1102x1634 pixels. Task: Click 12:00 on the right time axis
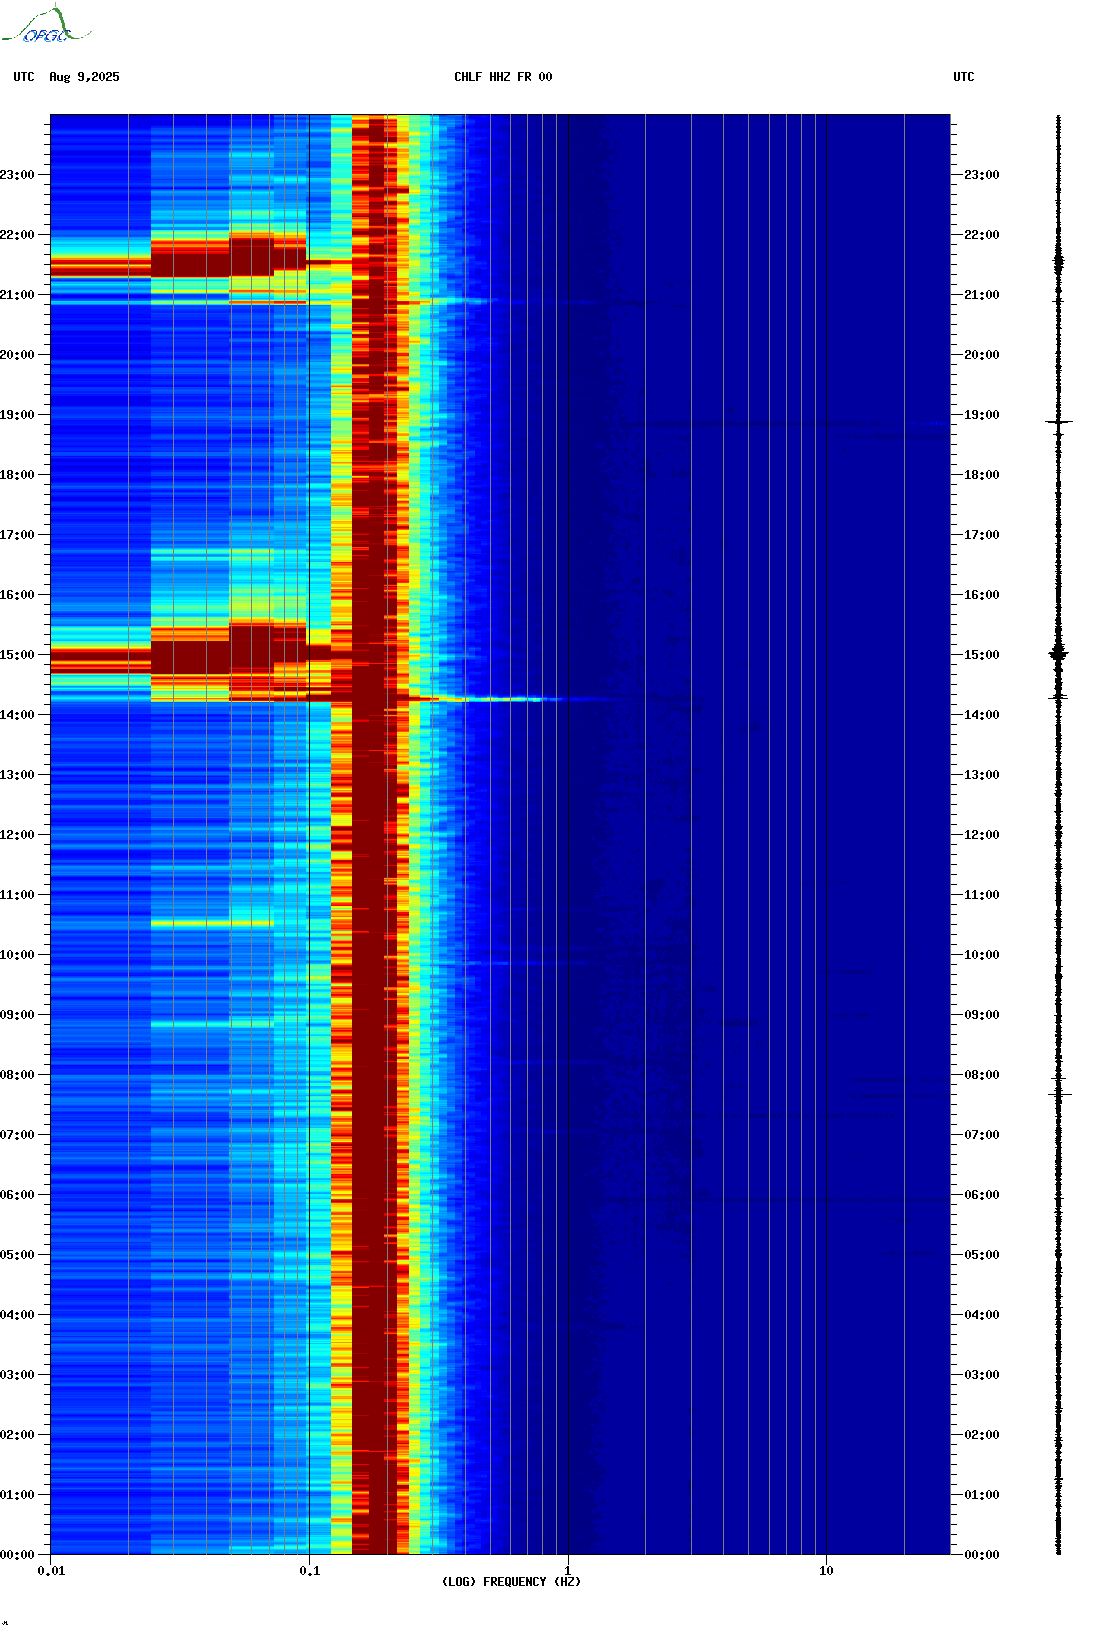pyautogui.click(x=982, y=835)
